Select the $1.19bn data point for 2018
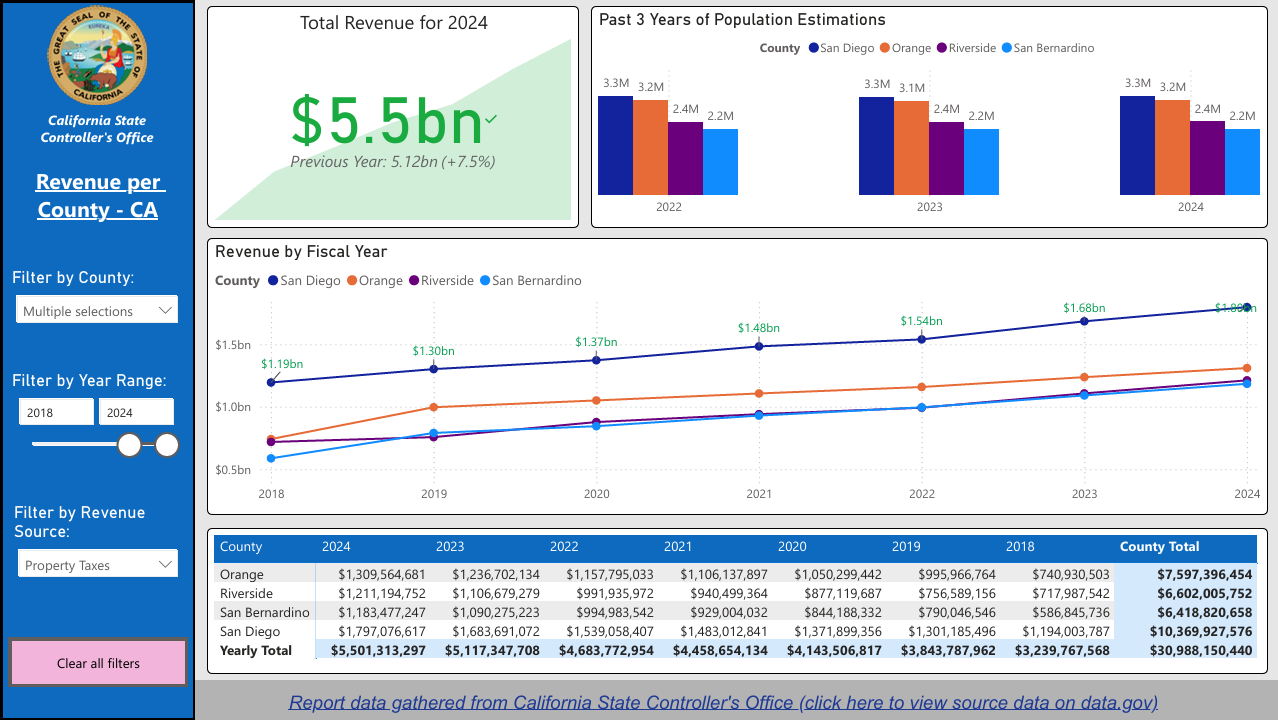Screen dimensions: 1278x720 tap(271, 381)
